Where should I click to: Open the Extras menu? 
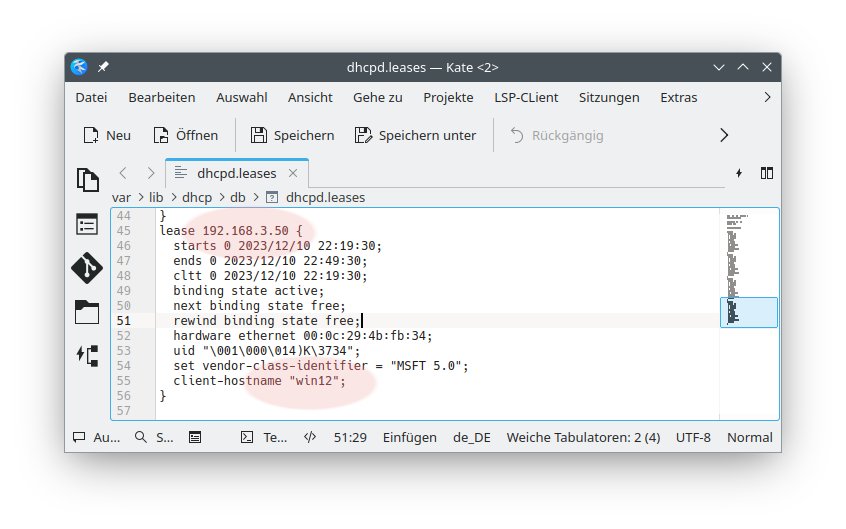click(679, 98)
